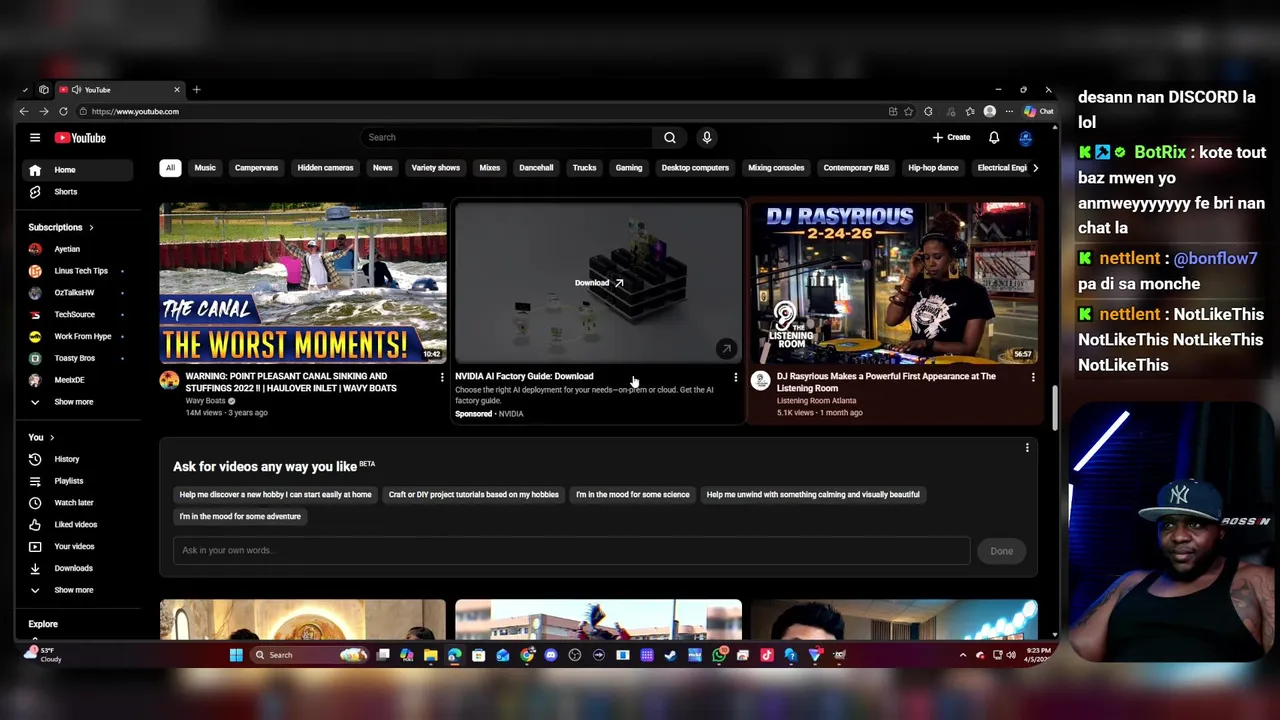This screenshot has height=720, width=1280.
Task: Select the Hip-hop dance chip
Action: (933, 168)
